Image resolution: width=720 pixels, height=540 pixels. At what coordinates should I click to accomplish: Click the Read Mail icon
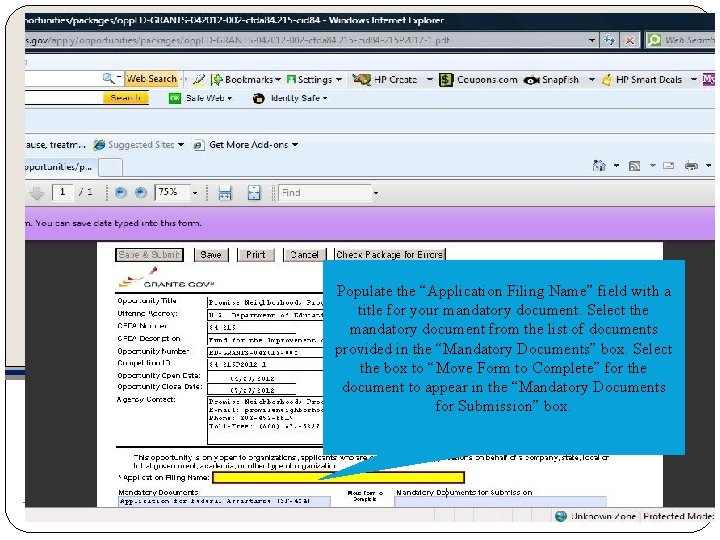coord(669,165)
